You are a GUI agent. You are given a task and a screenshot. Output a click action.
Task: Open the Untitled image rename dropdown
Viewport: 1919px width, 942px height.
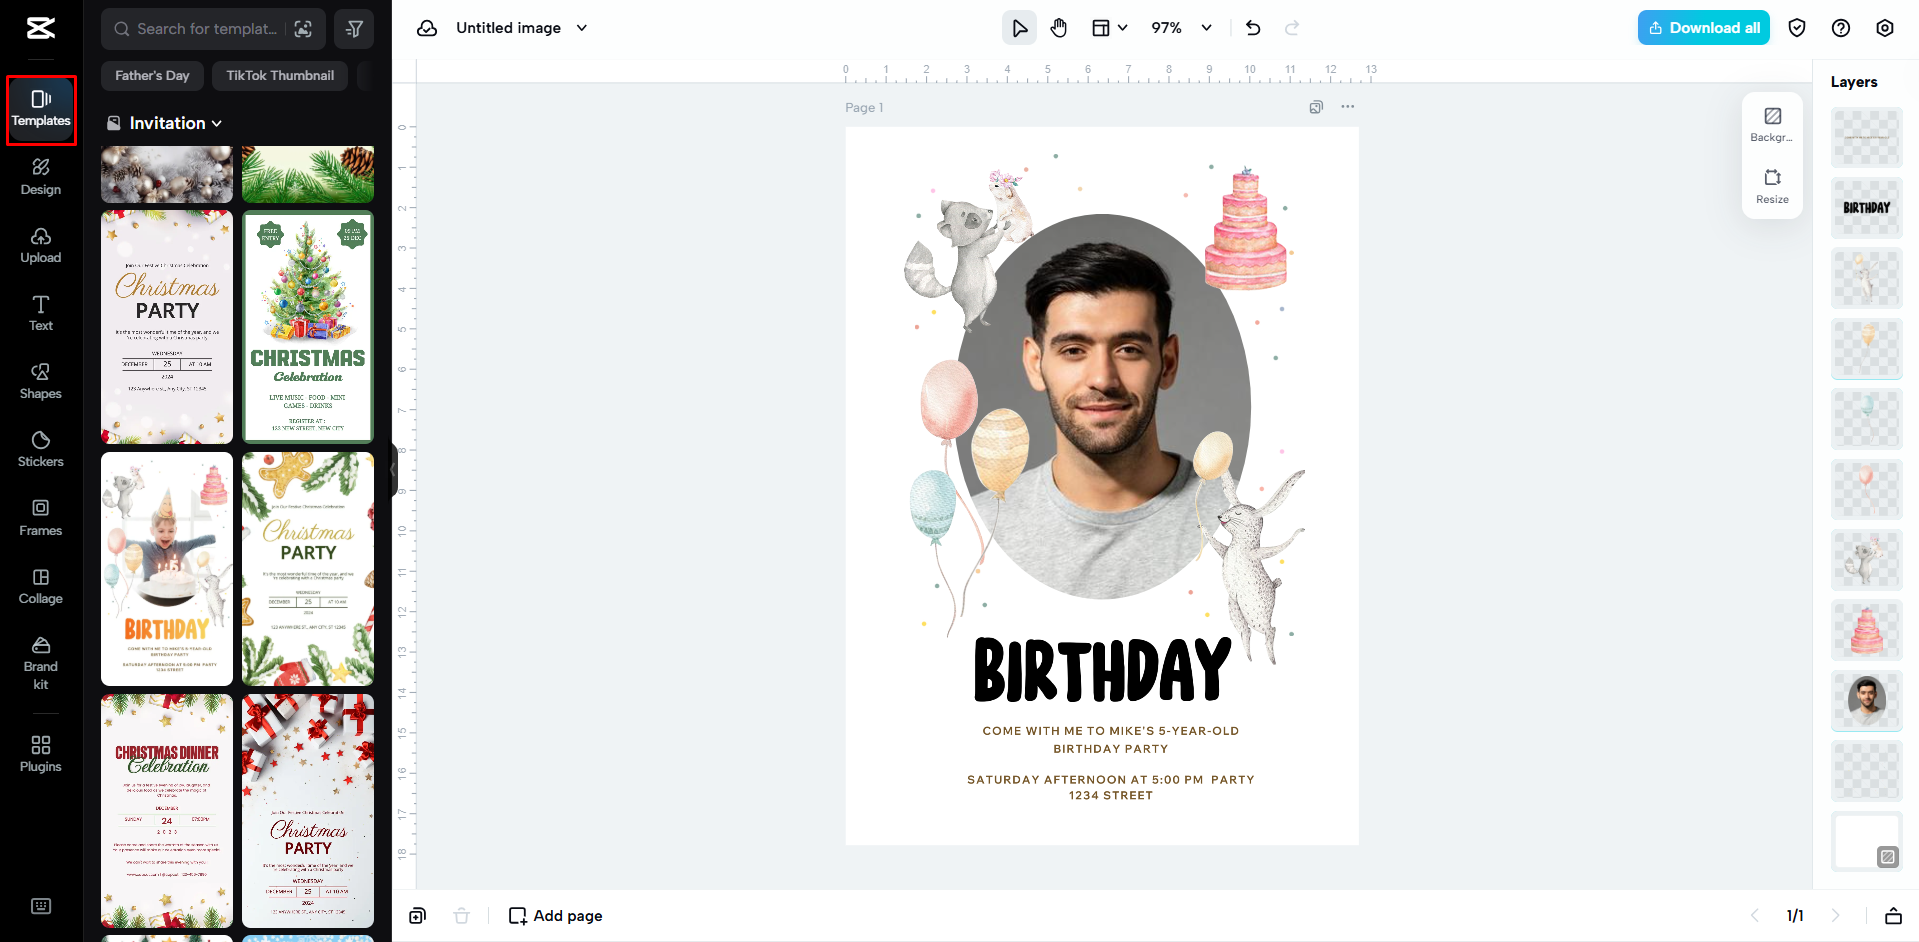[520, 27]
